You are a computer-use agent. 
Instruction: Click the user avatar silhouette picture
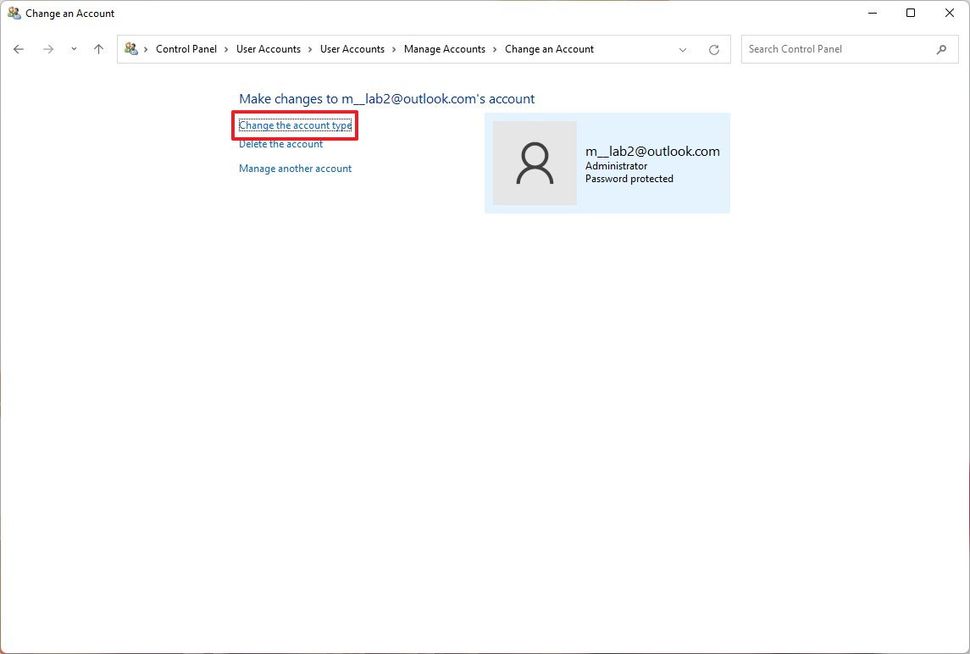[x=534, y=162]
